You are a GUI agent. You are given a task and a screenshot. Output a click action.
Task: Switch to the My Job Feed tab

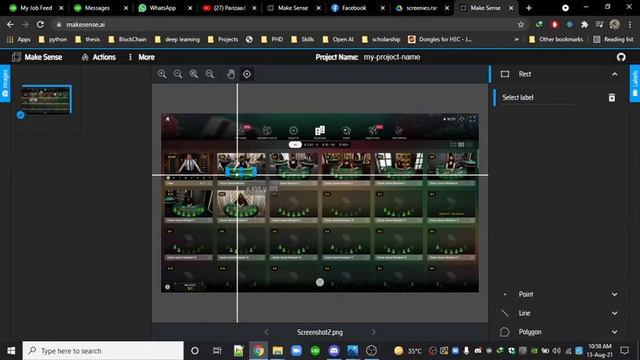(x=36, y=8)
